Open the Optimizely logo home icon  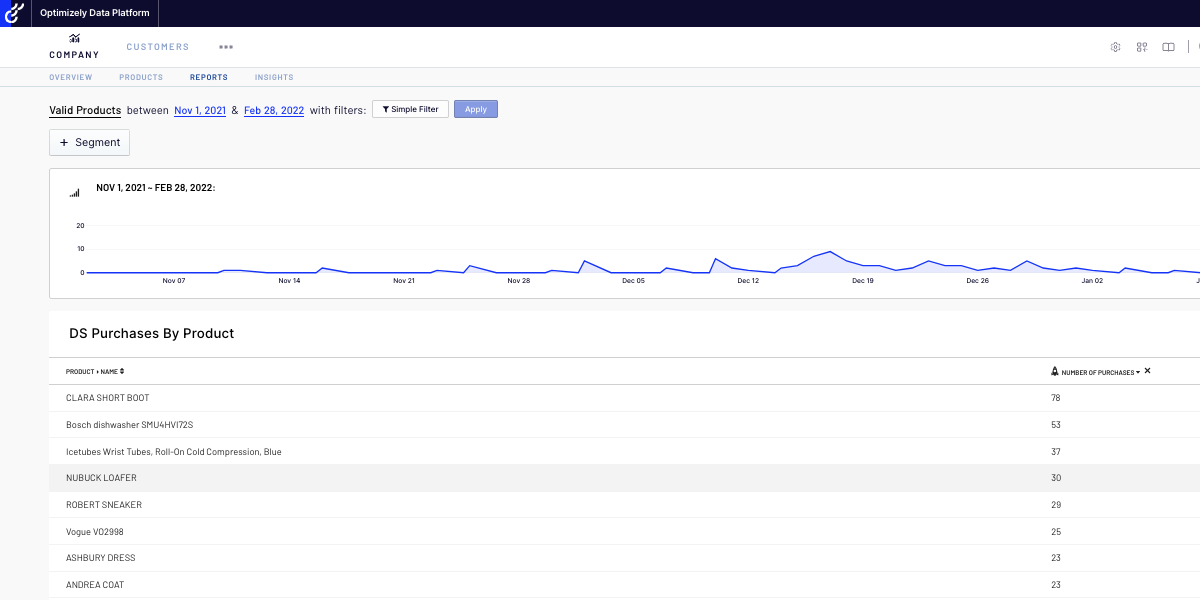[14, 13]
